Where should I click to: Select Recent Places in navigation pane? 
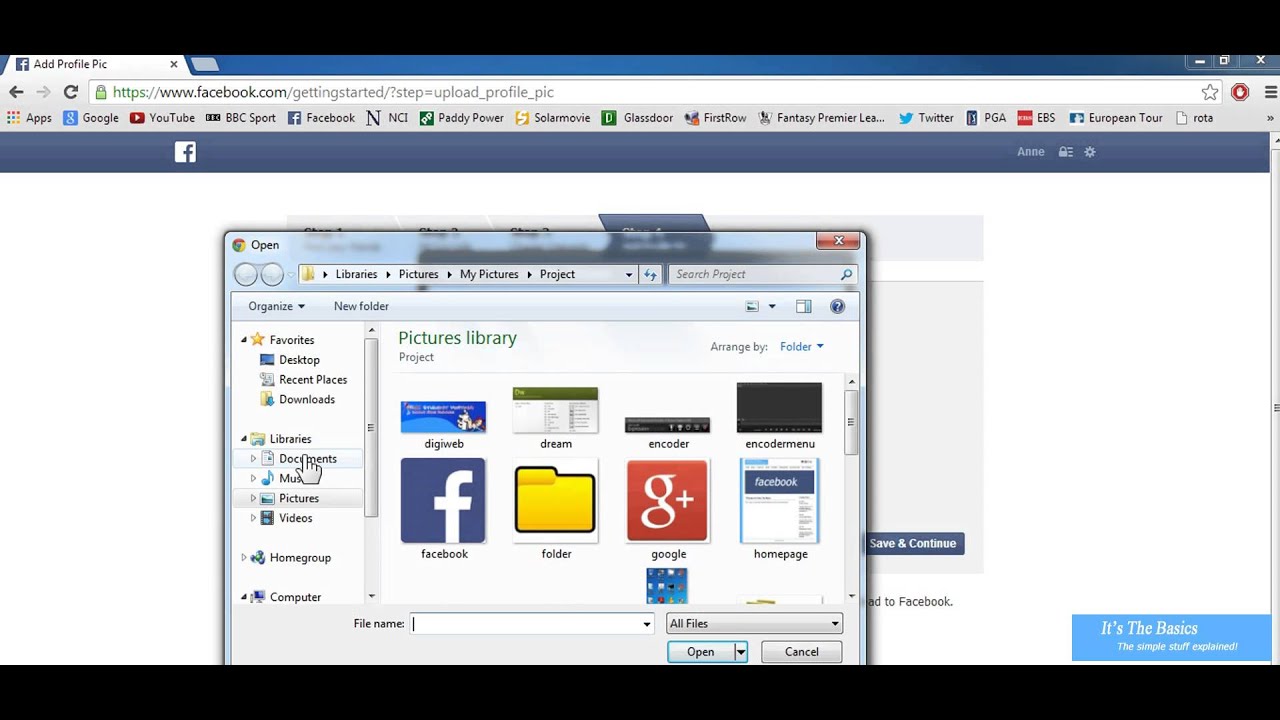pos(313,380)
